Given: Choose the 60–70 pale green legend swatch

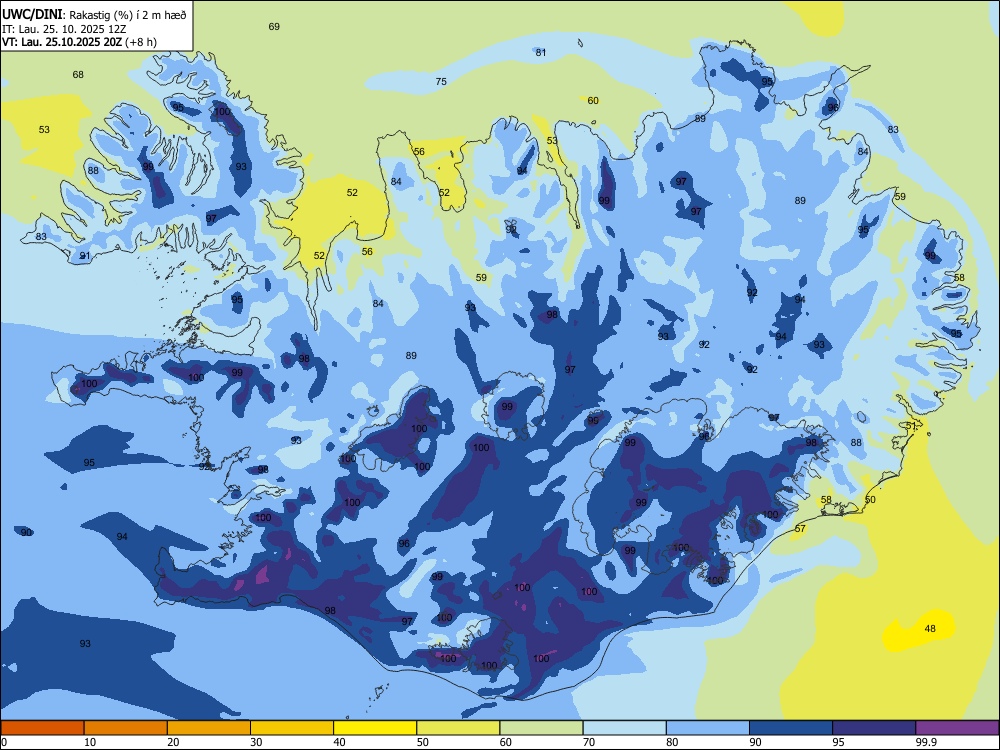Looking at the screenshot, I should (541, 728).
